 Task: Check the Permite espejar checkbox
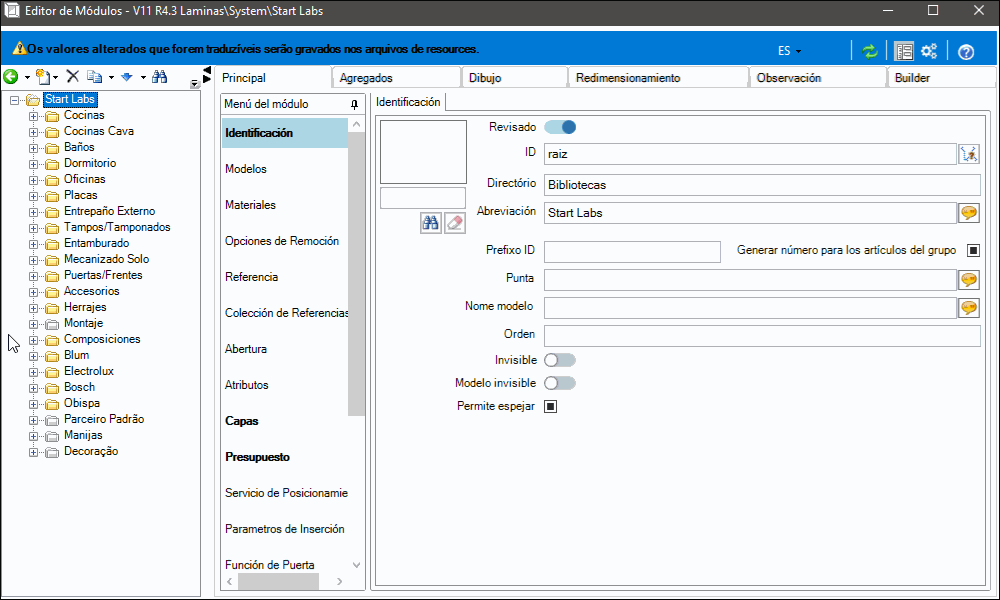pyautogui.click(x=550, y=406)
